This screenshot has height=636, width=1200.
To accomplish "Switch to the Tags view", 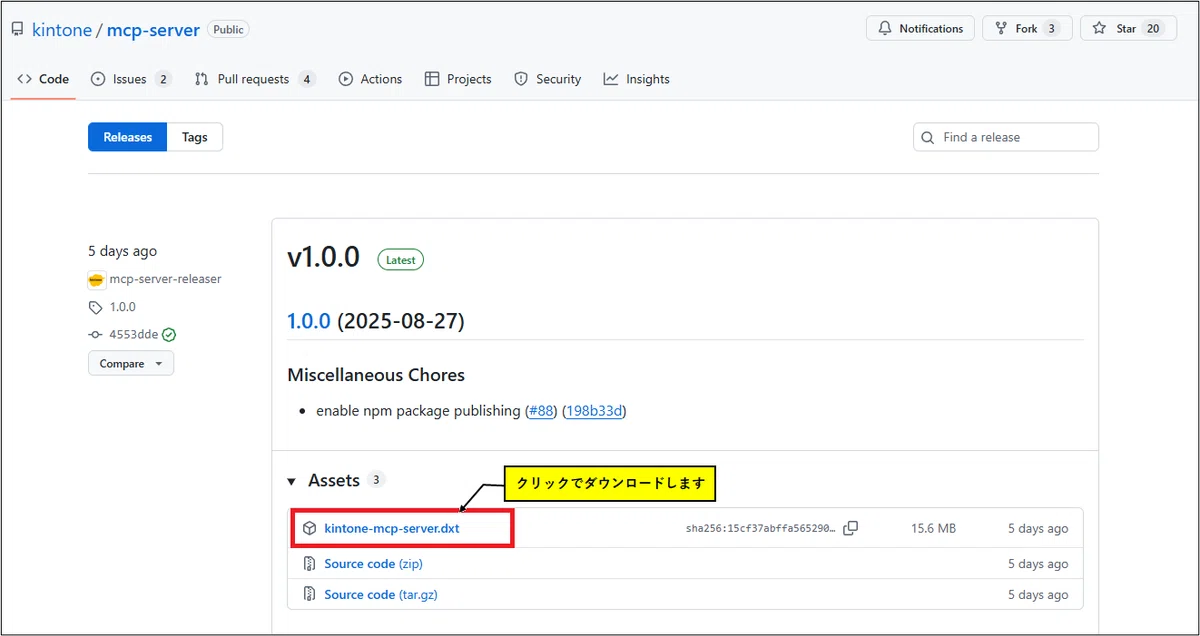I will point(195,137).
